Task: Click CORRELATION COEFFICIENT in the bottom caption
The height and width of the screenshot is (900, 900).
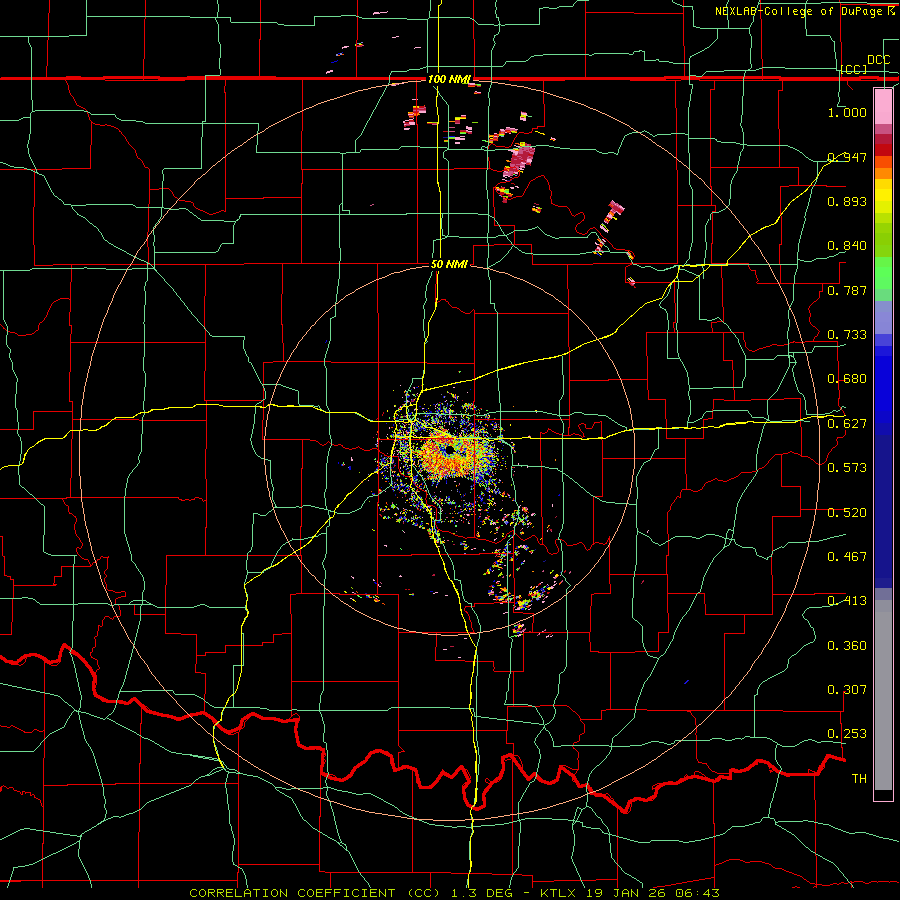Action: 292,893
